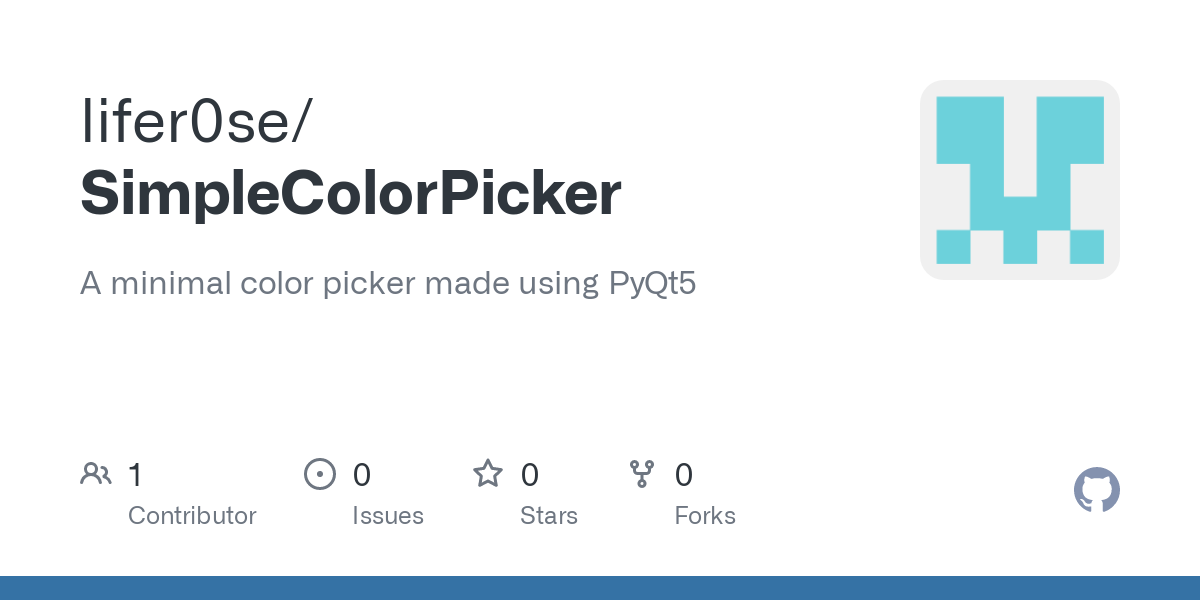Select the Issues label
This screenshot has width=1200, height=600.
pos(388,516)
